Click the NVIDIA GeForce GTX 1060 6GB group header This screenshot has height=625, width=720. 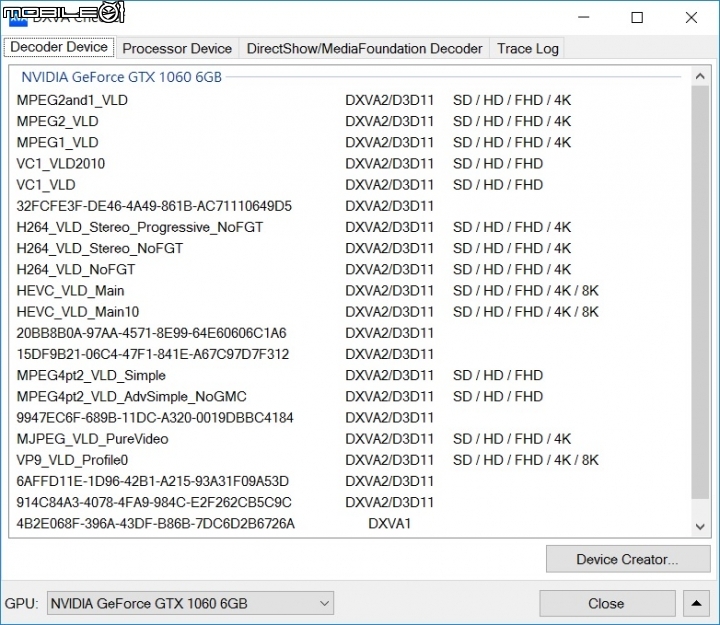pyautogui.click(x=122, y=77)
